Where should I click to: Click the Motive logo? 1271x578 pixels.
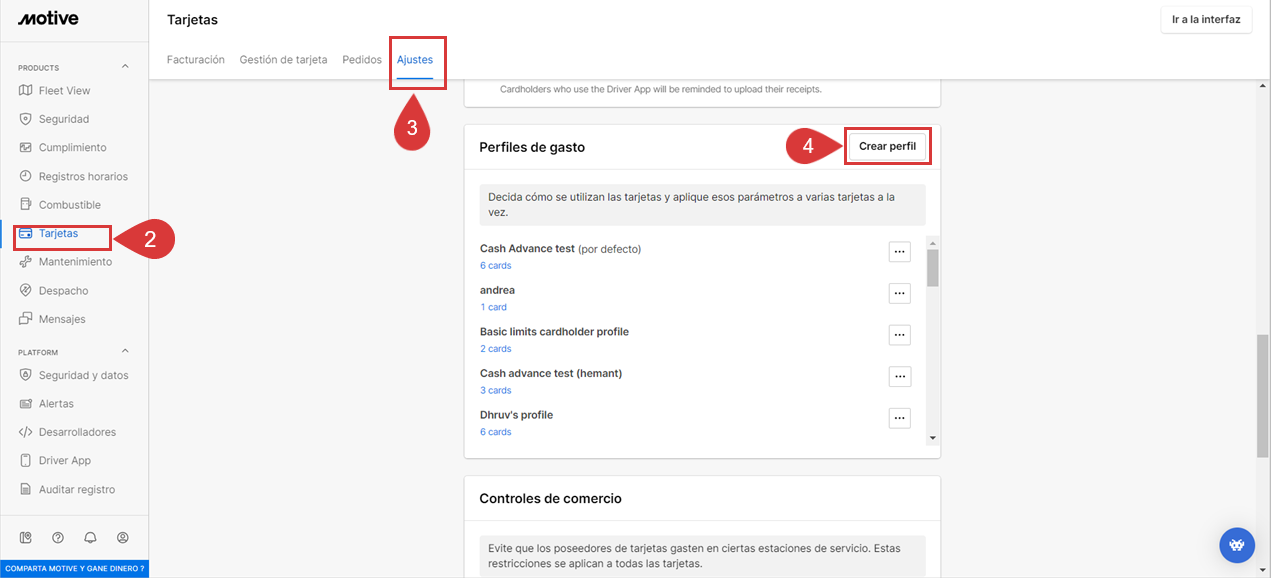click(x=48, y=18)
